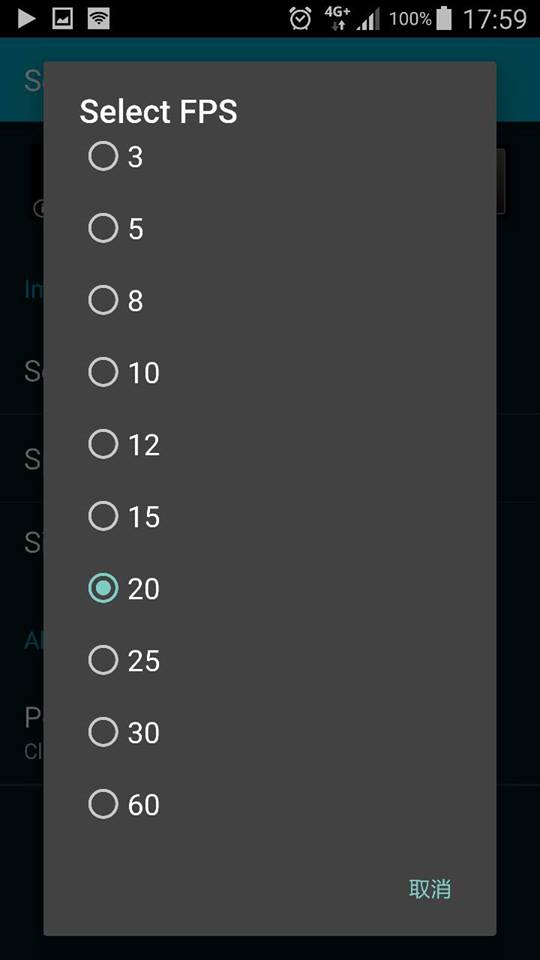540x960 pixels.
Task: Tap the signal strength bars icon
Action: coord(368,19)
